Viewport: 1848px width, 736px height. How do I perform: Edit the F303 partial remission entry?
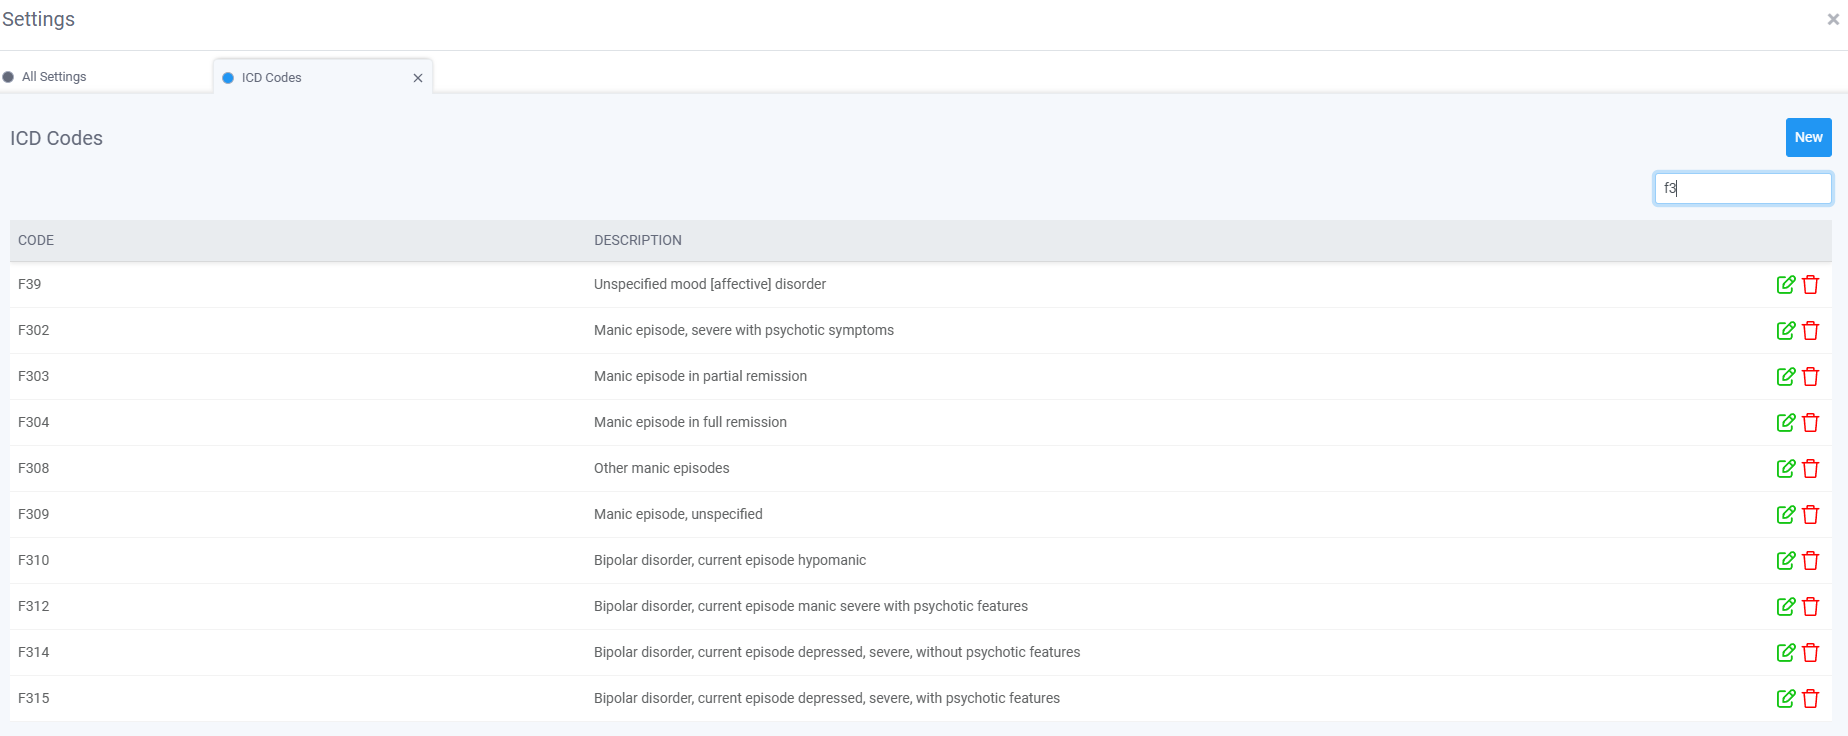click(x=1785, y=377)
